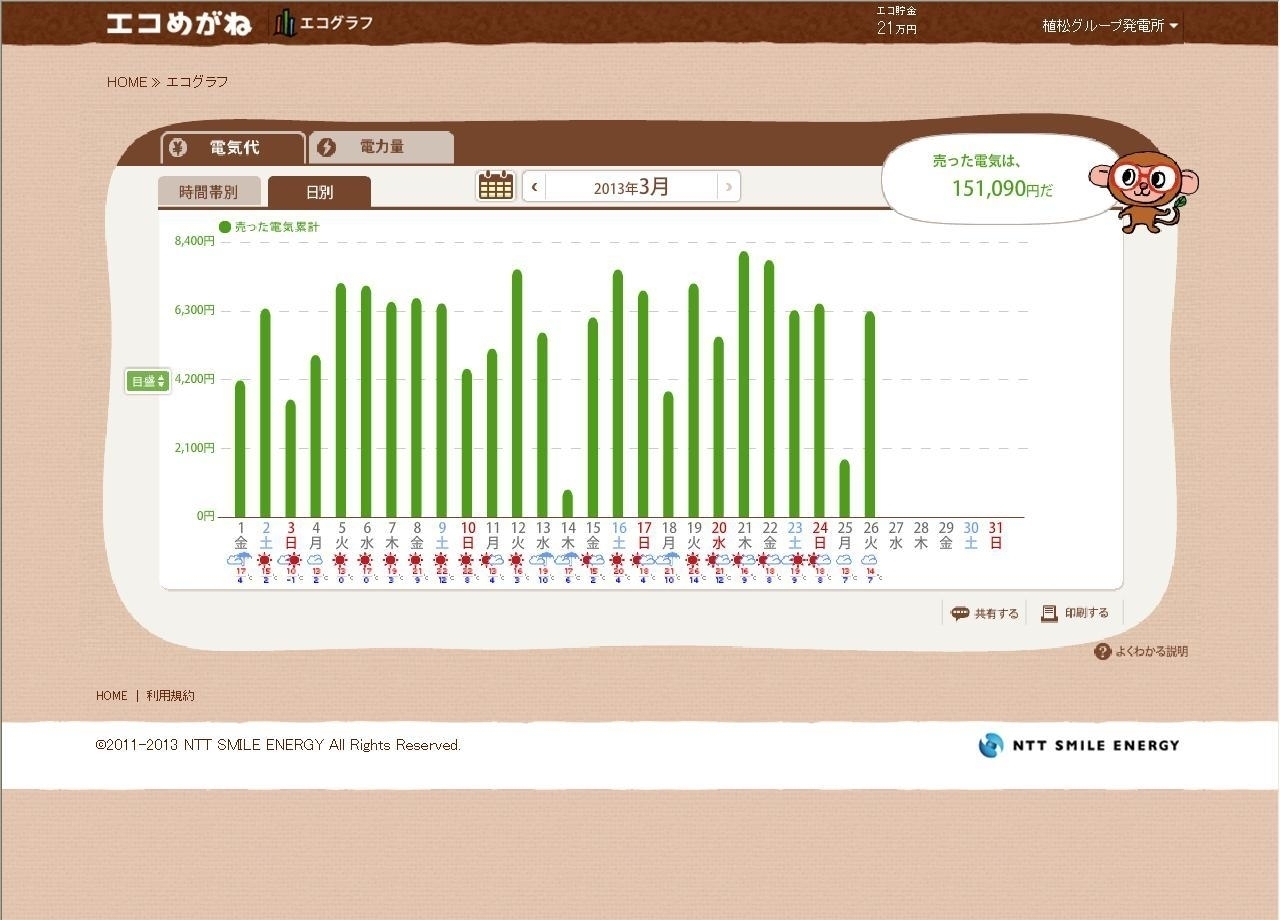Click the cloud icon under day 26

[x=870, y=560]
